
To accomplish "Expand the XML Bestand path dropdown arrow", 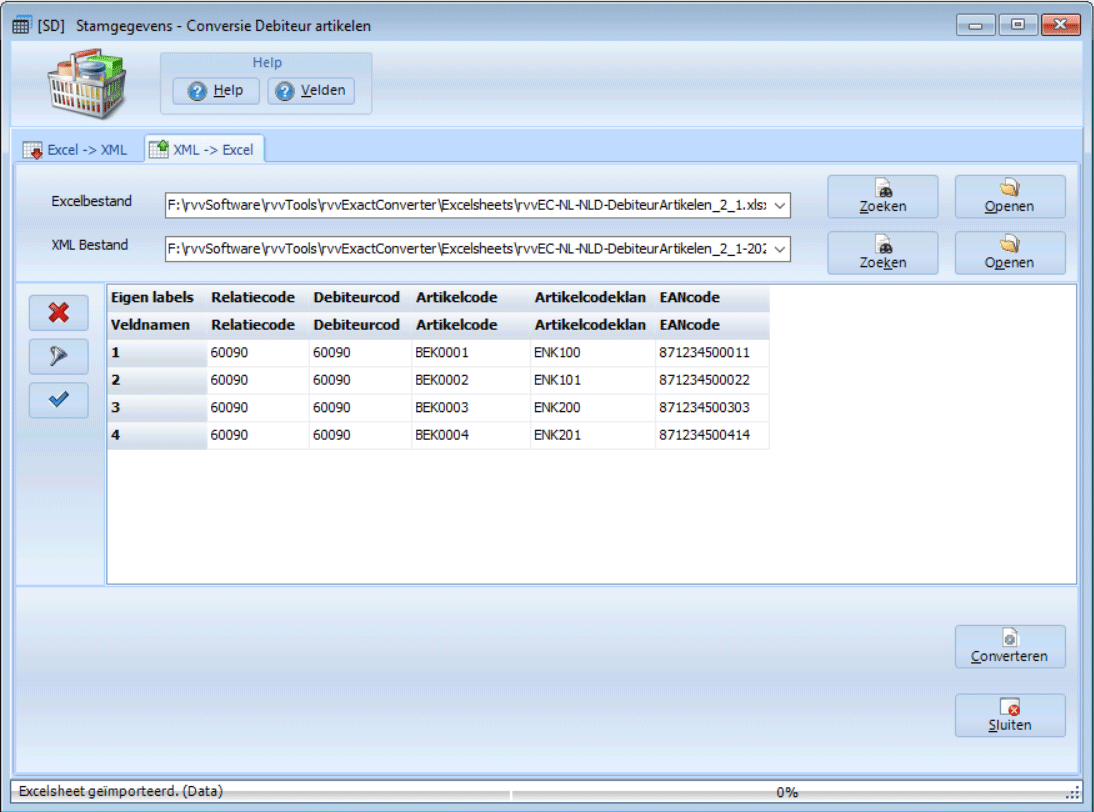I will 779,249.
